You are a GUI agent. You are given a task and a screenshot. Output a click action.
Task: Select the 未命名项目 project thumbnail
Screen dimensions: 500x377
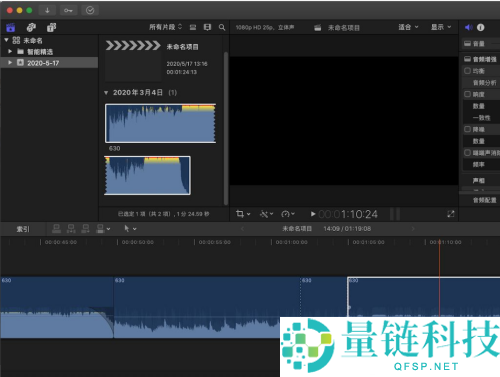[x=133, y=60]
